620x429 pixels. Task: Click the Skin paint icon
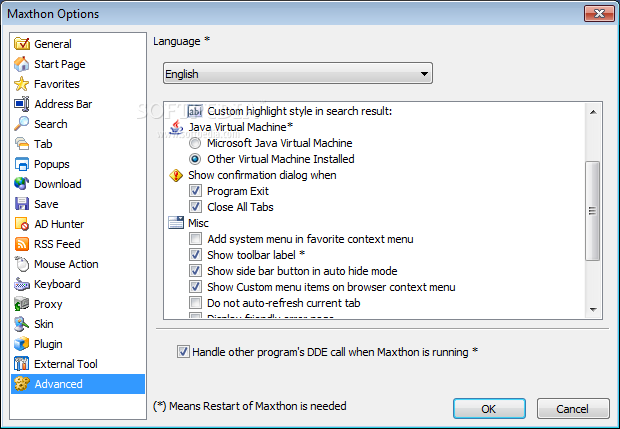click(x=22, y=324)
